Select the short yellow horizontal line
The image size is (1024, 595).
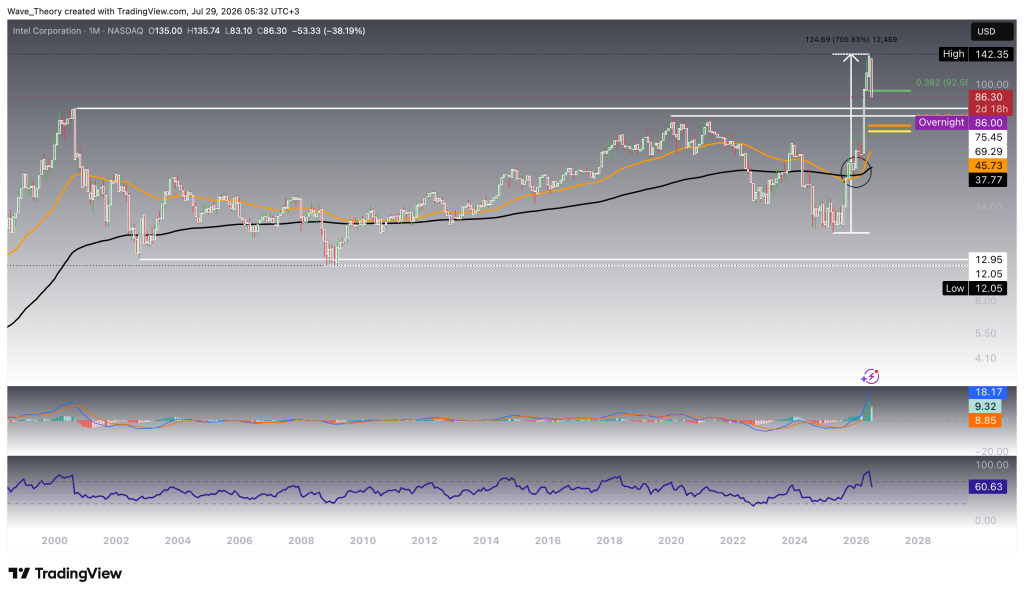click(x=889, y=131)
